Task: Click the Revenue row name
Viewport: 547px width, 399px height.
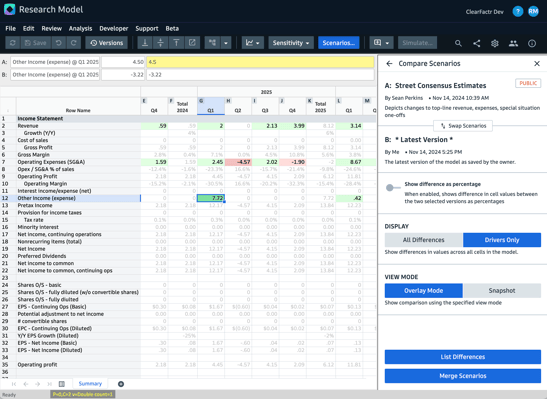Action: click(x=28, y=126)
